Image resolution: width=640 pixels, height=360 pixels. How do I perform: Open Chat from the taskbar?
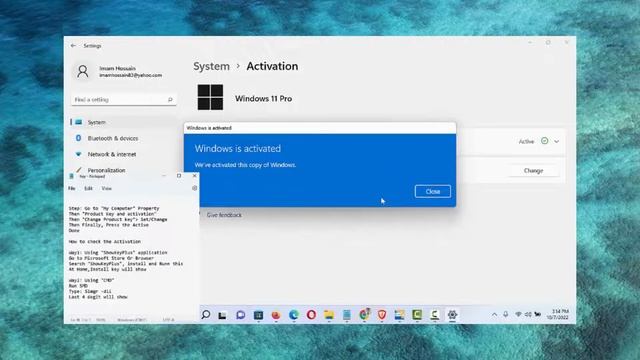pos(240,315)
